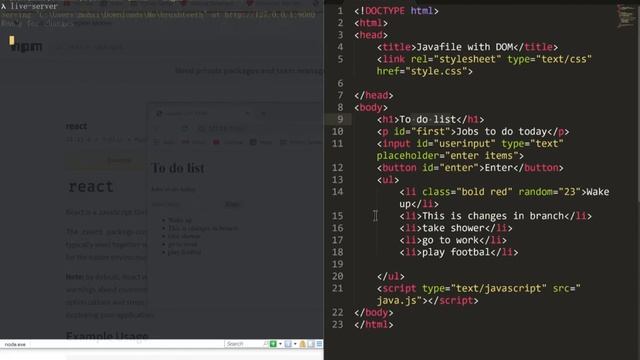Click the random="23" attribute in code

[x=549, y=192]
